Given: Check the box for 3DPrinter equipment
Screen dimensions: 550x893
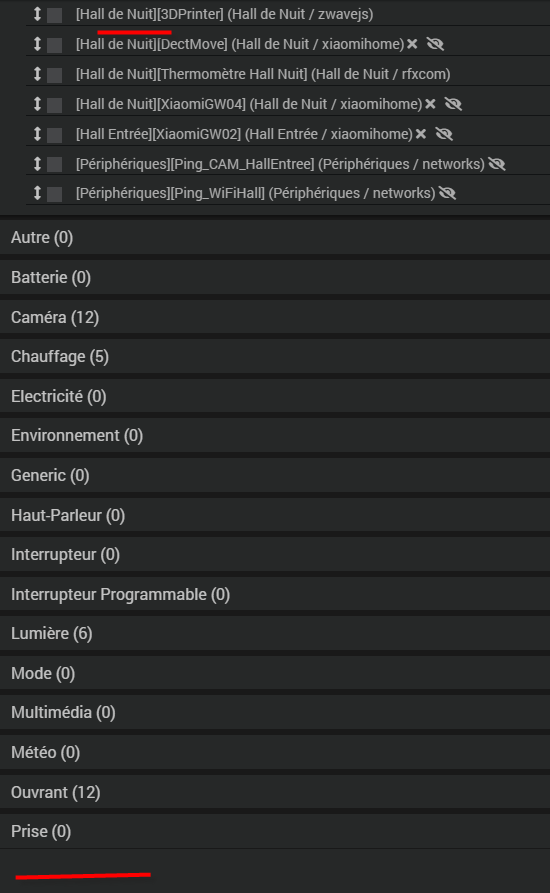Looking at the screenshot, I should [x=55, y=15].
